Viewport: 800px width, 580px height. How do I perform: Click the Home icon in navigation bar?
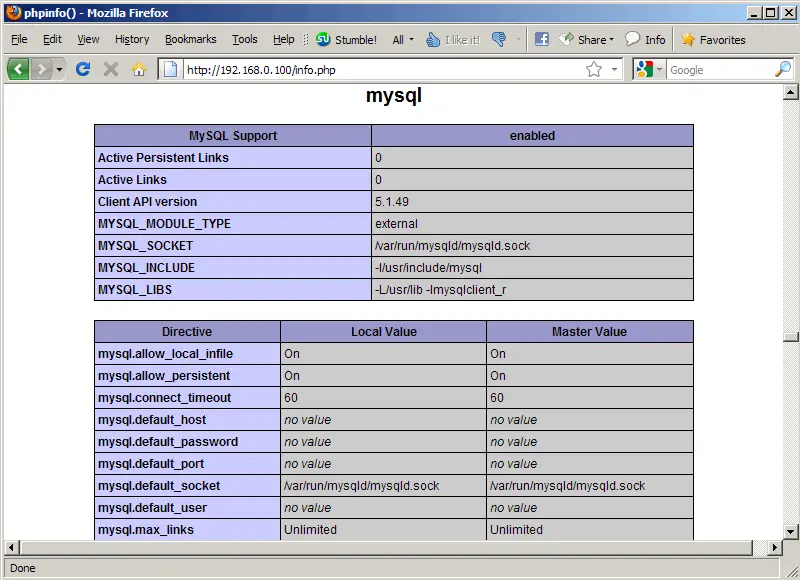point(139,69)
